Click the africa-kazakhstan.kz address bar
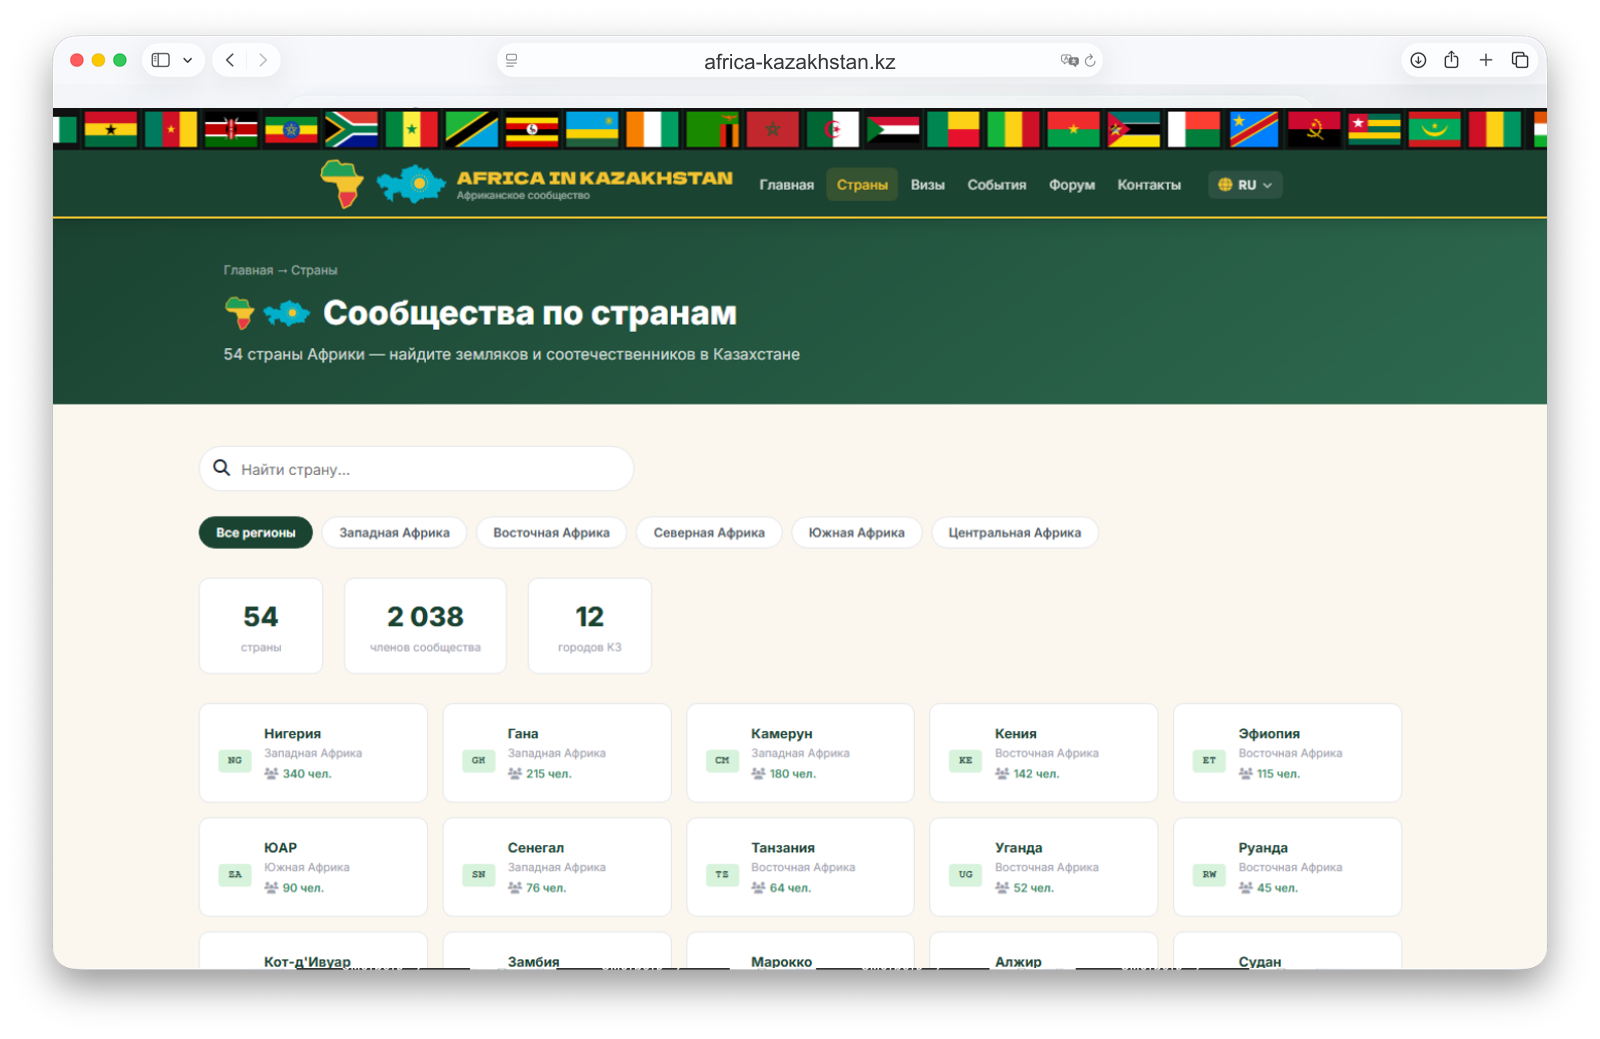1600x1039 pixels. (x=800, y=61)
